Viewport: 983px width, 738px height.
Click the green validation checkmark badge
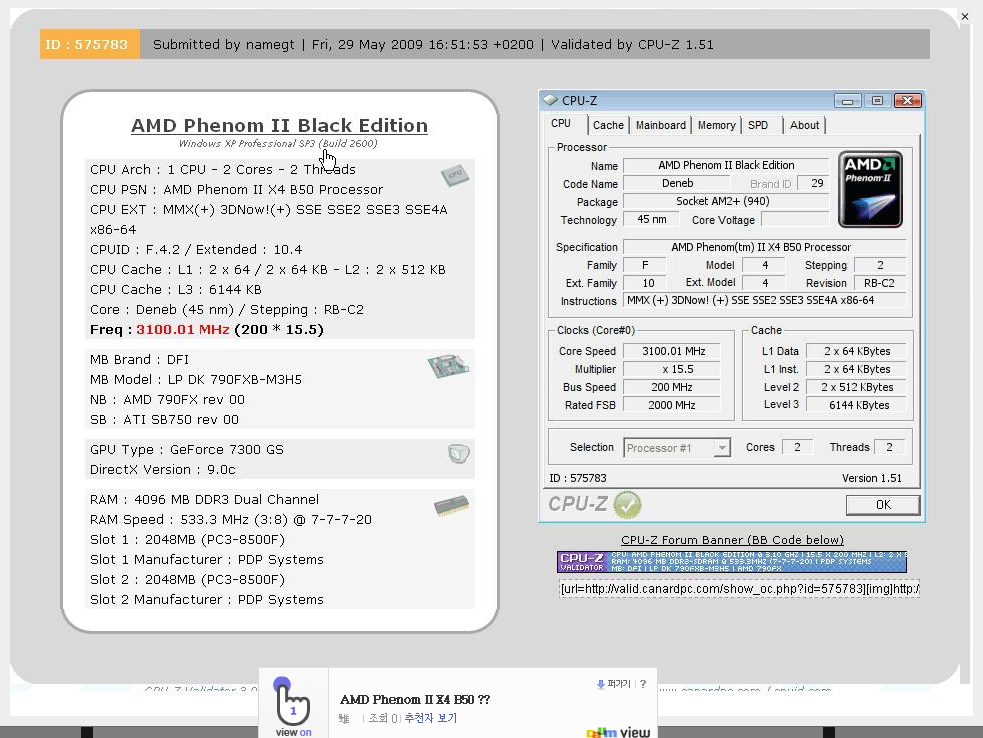[627, 505]
